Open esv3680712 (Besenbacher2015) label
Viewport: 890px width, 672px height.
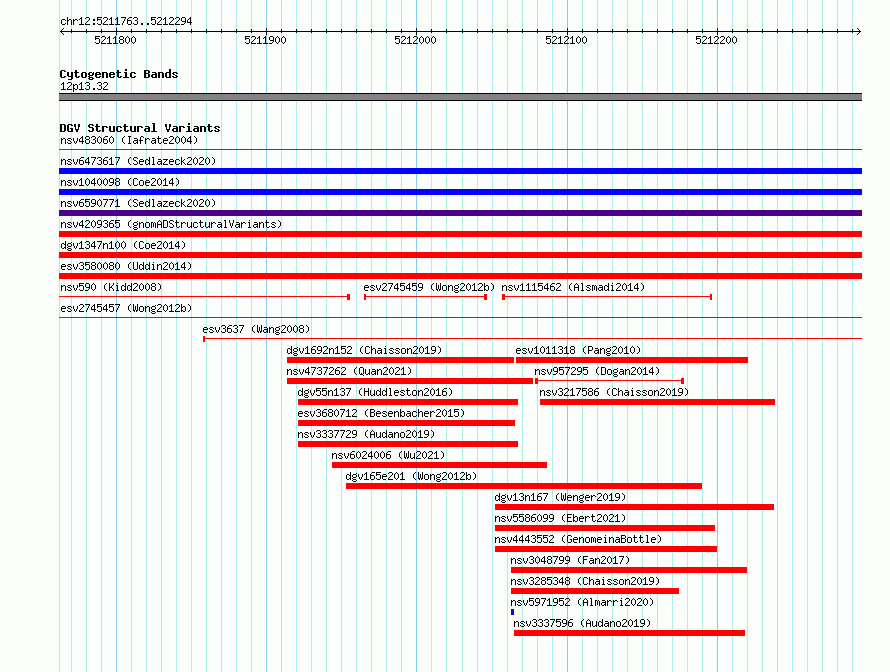tap(381, 413)
